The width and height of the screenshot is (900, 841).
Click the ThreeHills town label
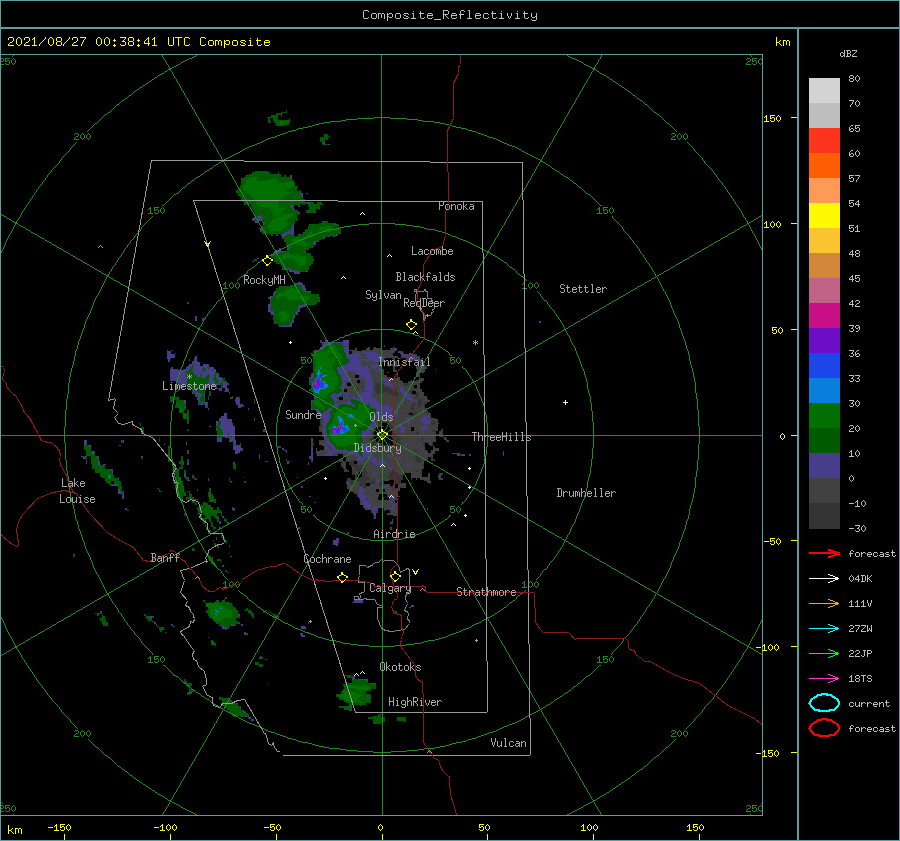(x=502, y=437)
